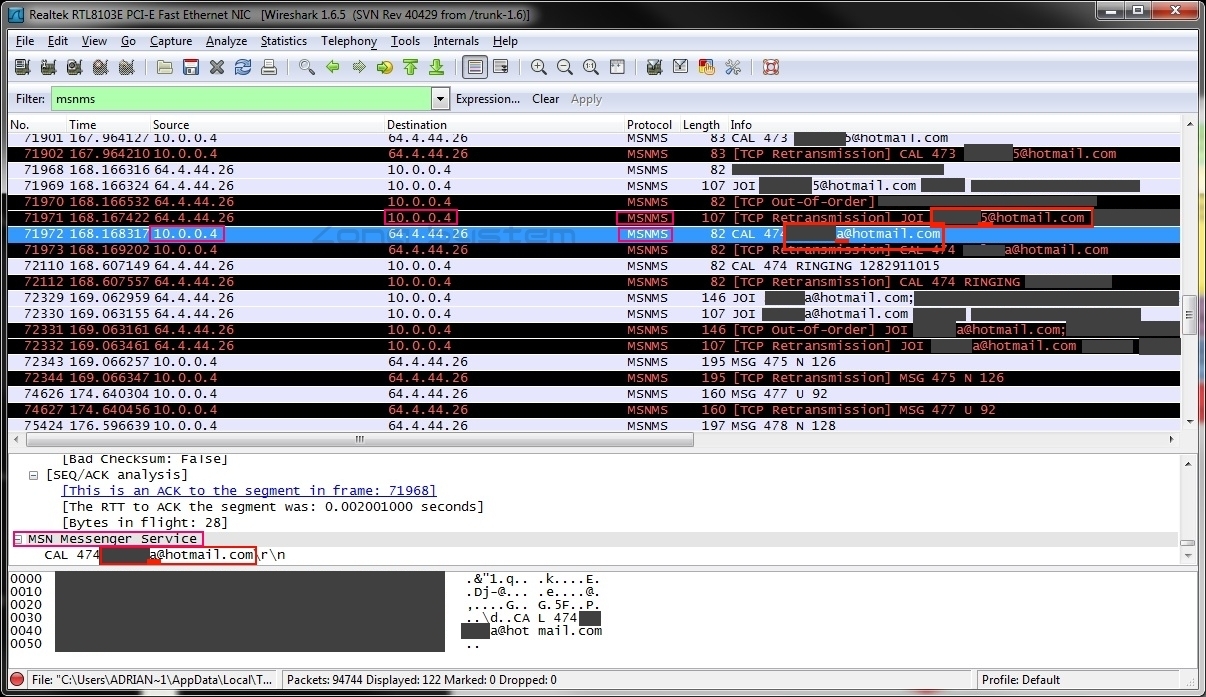Zoom out on packet text
This screenshot has height=697, width=1206.
[x=565, y=67]
